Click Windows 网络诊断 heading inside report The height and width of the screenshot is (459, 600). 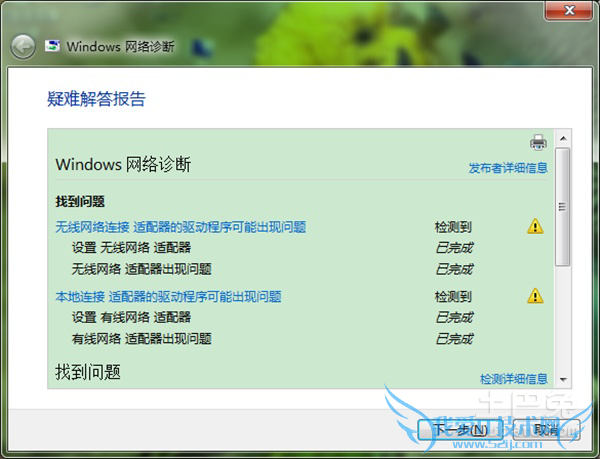pyautogui.click(x=123, y=164)
